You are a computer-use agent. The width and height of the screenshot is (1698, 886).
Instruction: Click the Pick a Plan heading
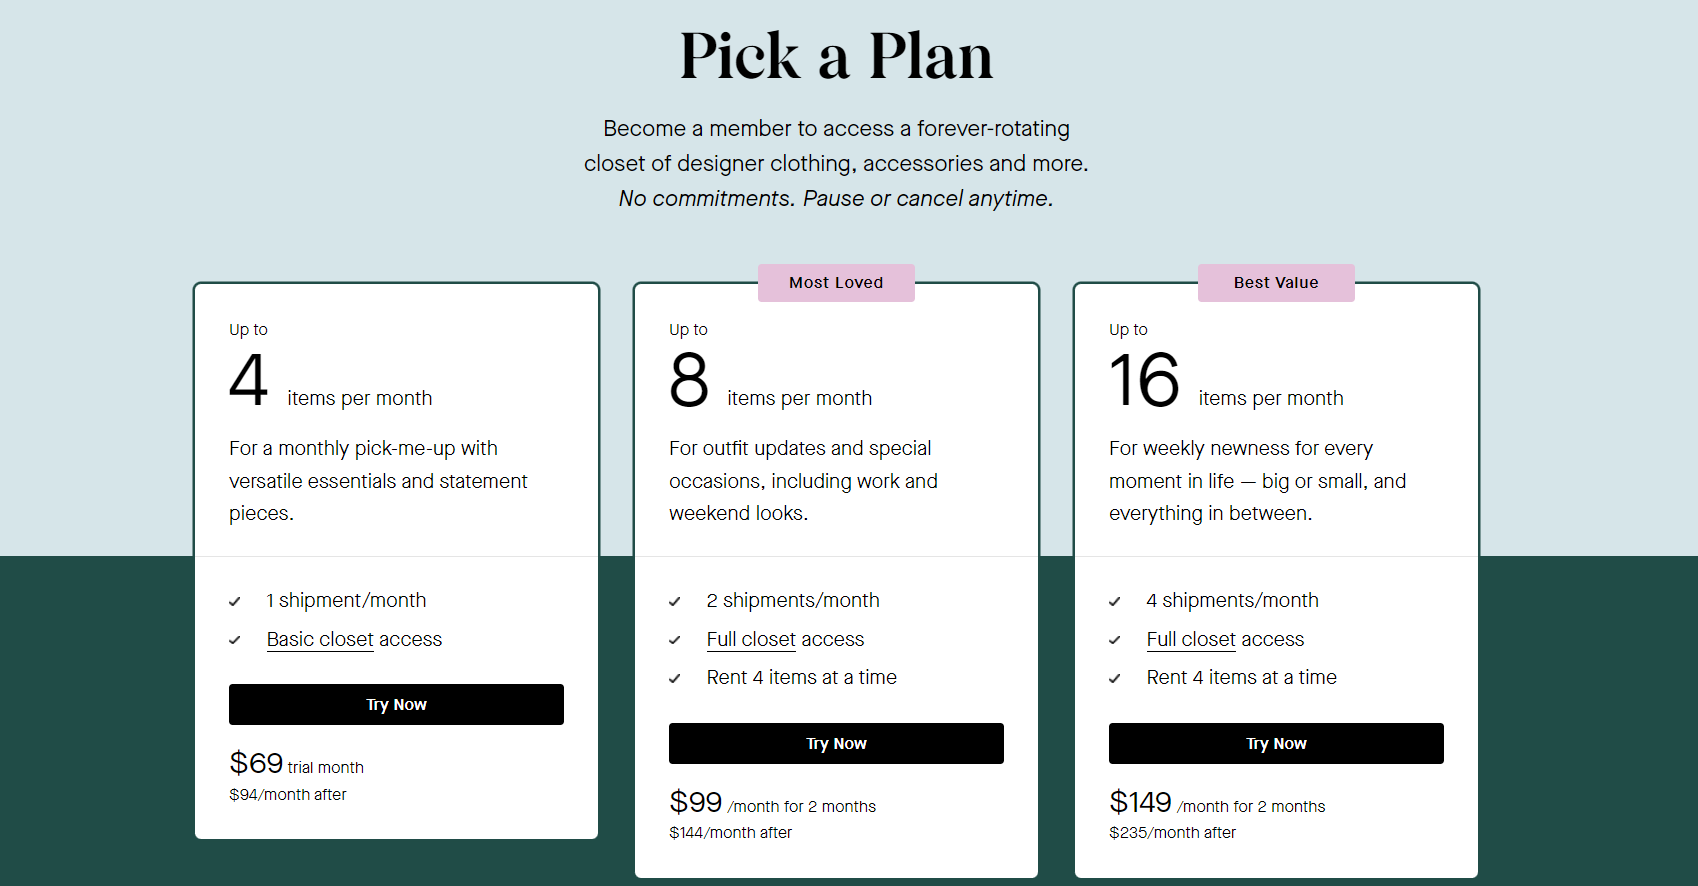tap(836, 56)
